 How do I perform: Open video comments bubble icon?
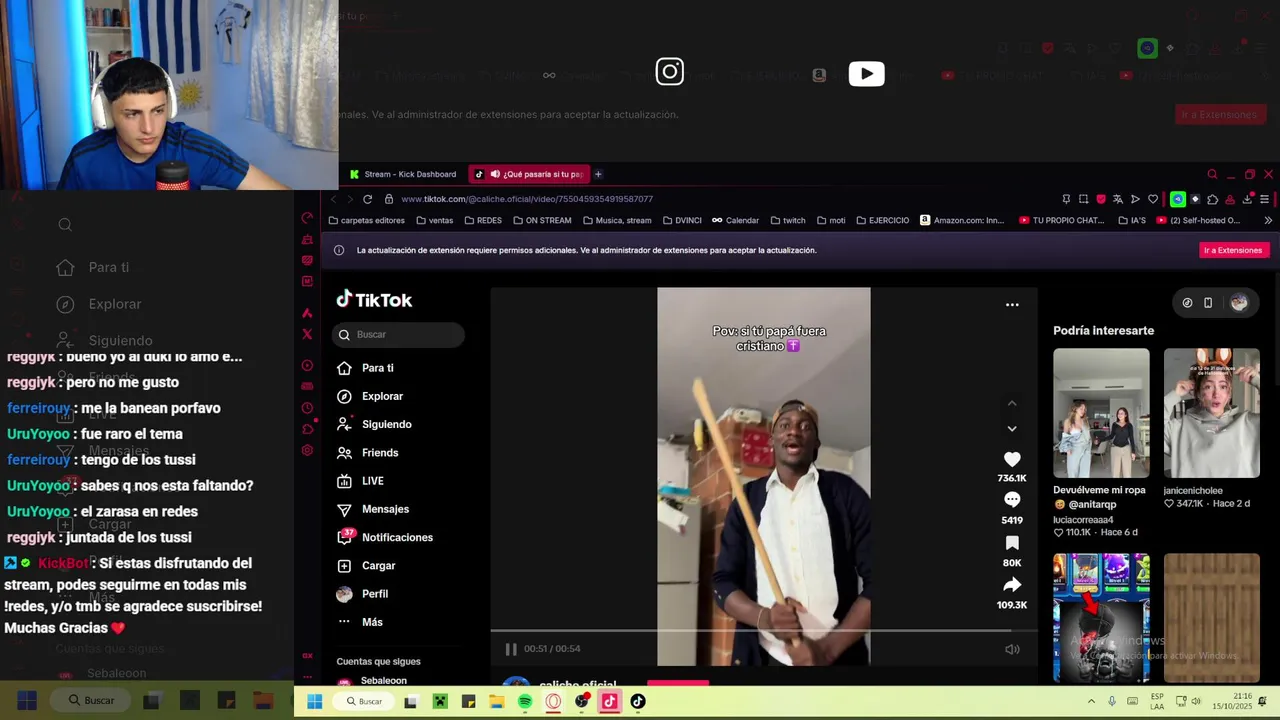[1012, 500]
